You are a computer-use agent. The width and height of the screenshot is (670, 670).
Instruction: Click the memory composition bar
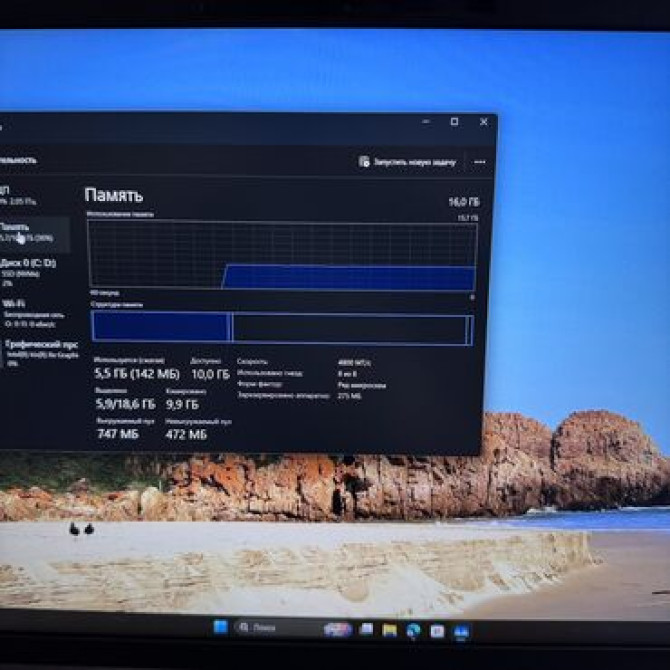tap(282, 328)
